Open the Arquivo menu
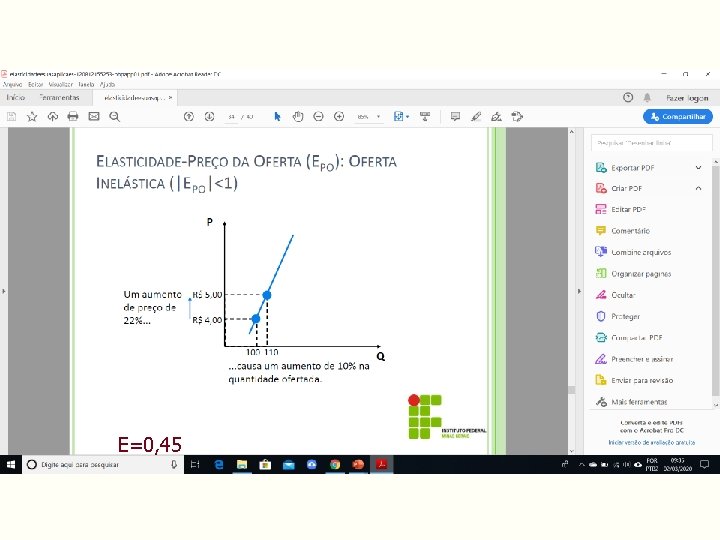The height and width of the screenshot is (540, 720). coord(12,84)
